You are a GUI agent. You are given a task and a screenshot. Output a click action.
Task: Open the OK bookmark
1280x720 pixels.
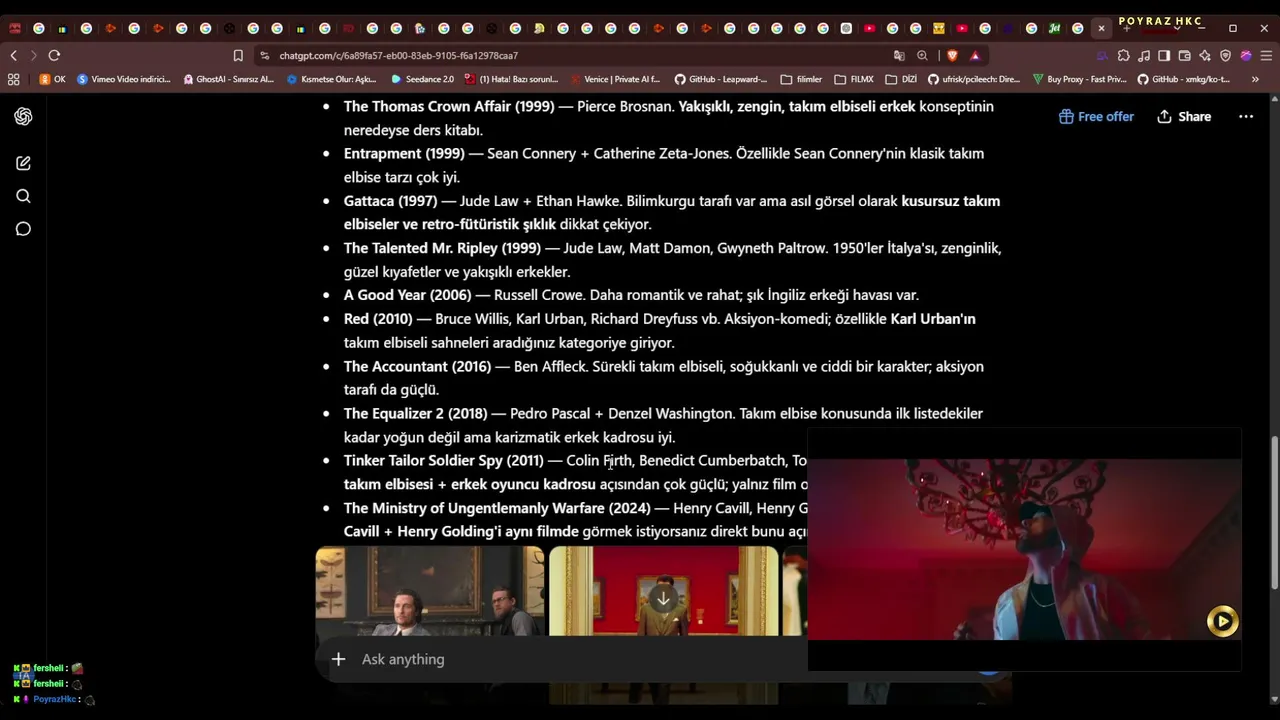[52, 79]
